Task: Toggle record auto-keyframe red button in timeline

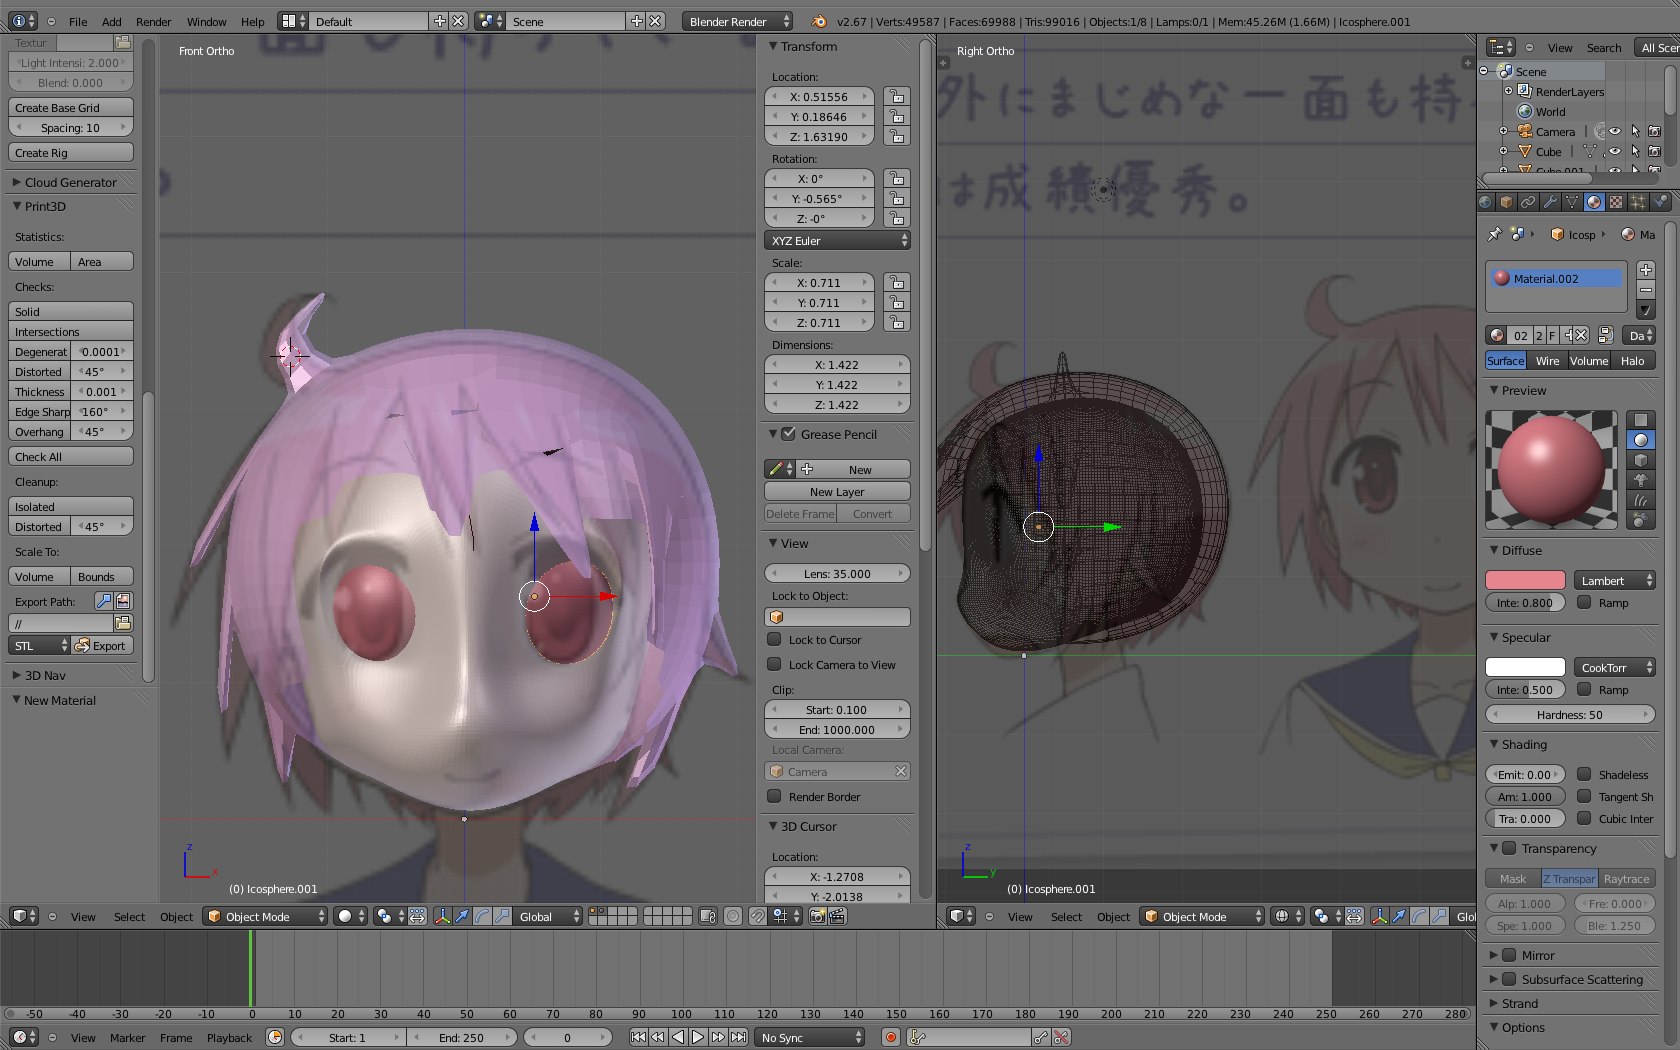Action: [x=890, y=1037]
